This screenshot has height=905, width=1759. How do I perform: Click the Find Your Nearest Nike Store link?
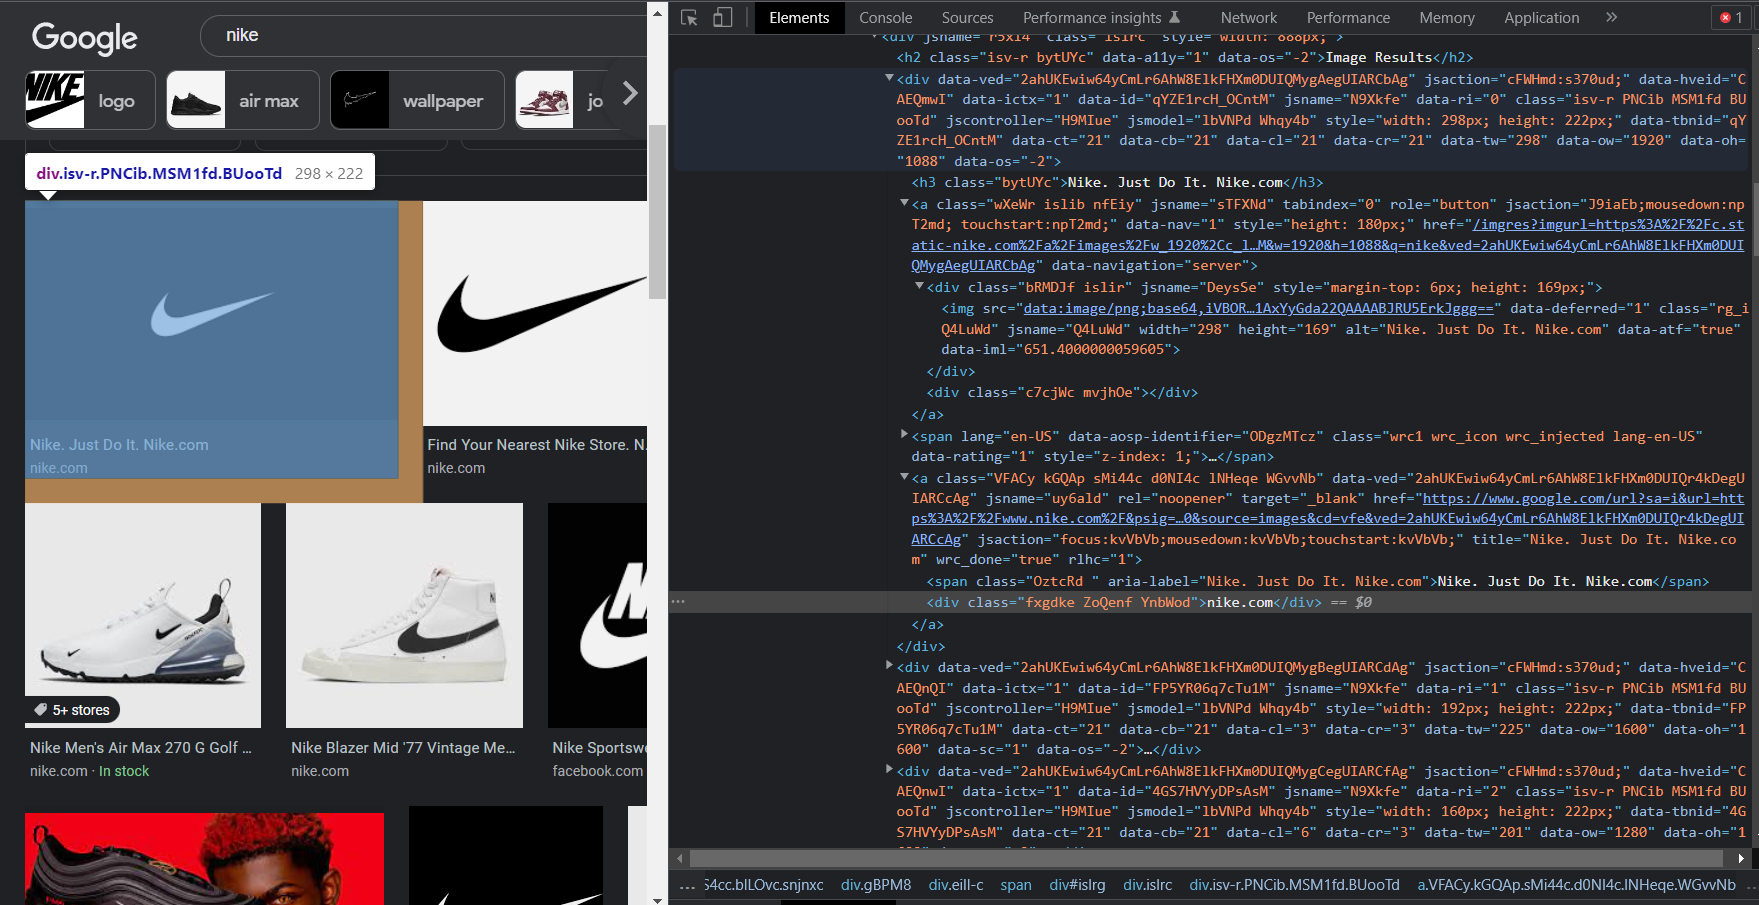tap(537, 445)
